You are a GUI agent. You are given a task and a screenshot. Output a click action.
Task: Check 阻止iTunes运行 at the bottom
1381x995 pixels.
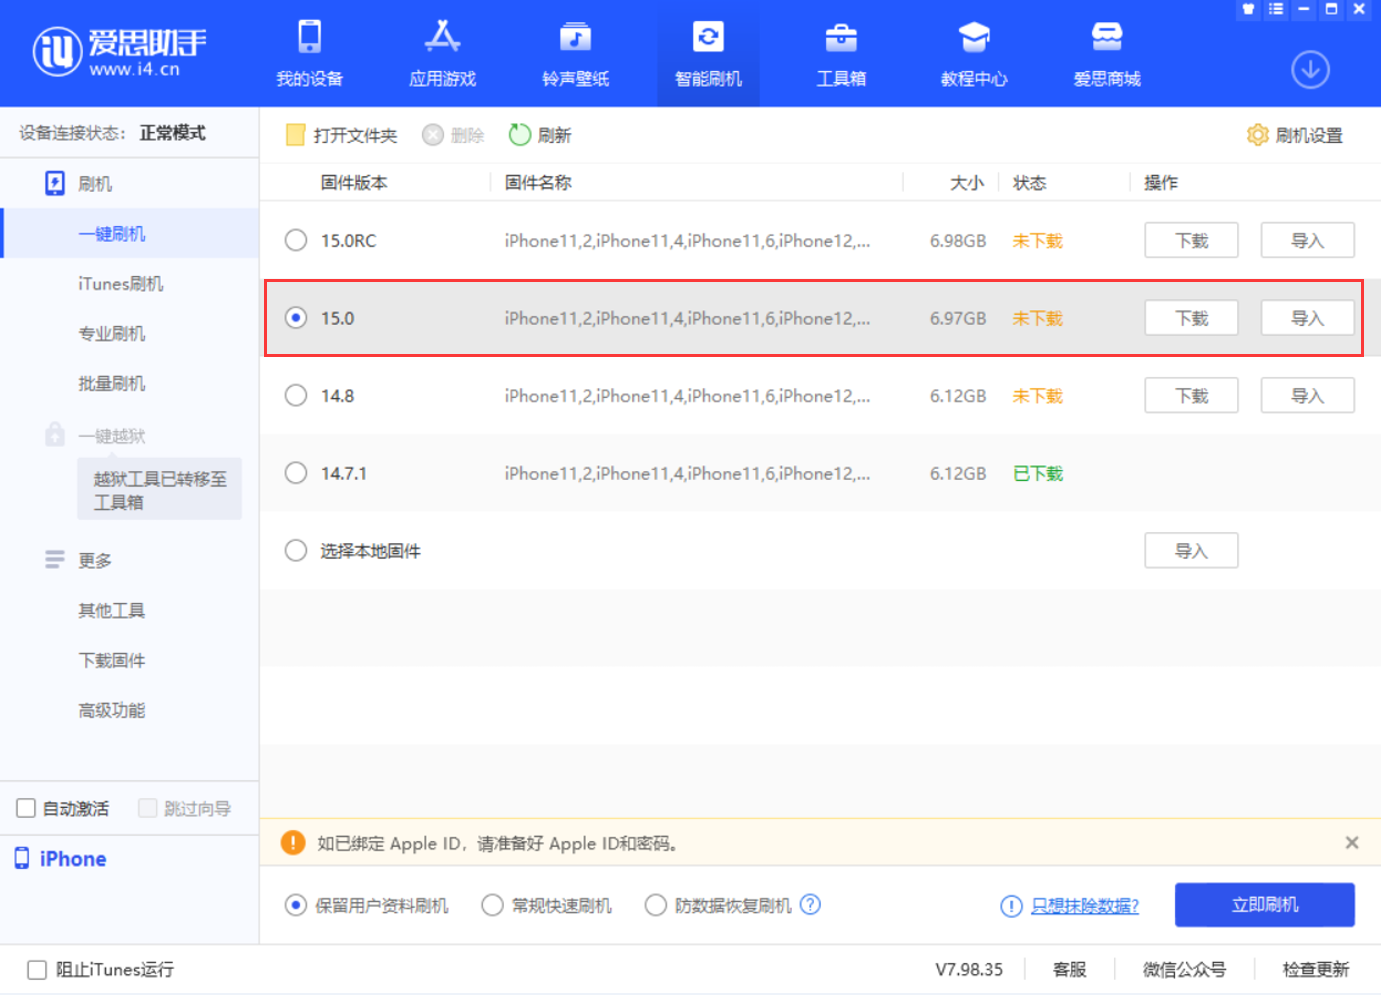point(36,969)
